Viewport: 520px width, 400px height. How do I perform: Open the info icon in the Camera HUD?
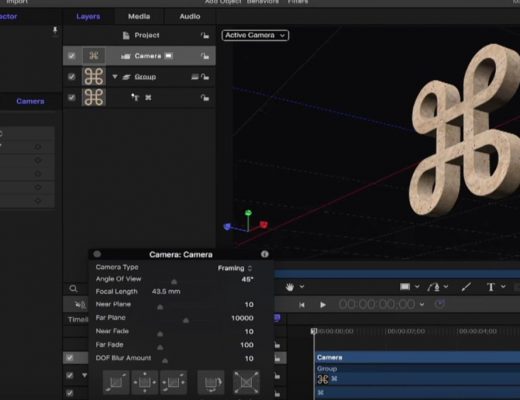click(x=265, y=254)
